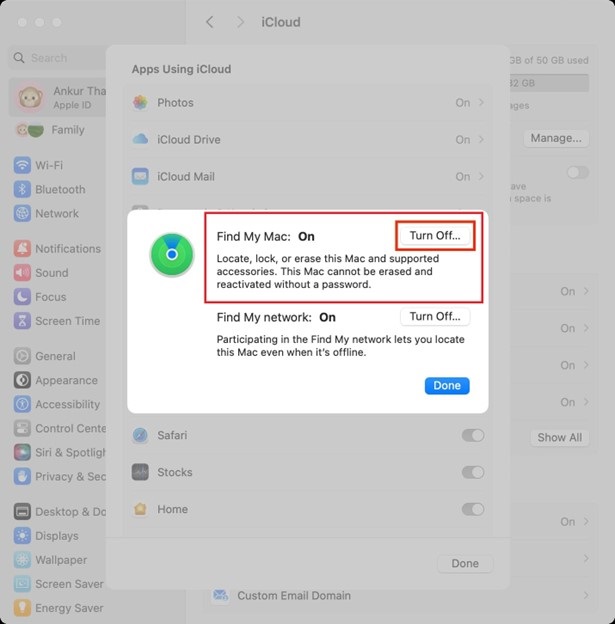Click the Manage storage button
Screen dimensions: 615x624
click(x=556, y=138)
